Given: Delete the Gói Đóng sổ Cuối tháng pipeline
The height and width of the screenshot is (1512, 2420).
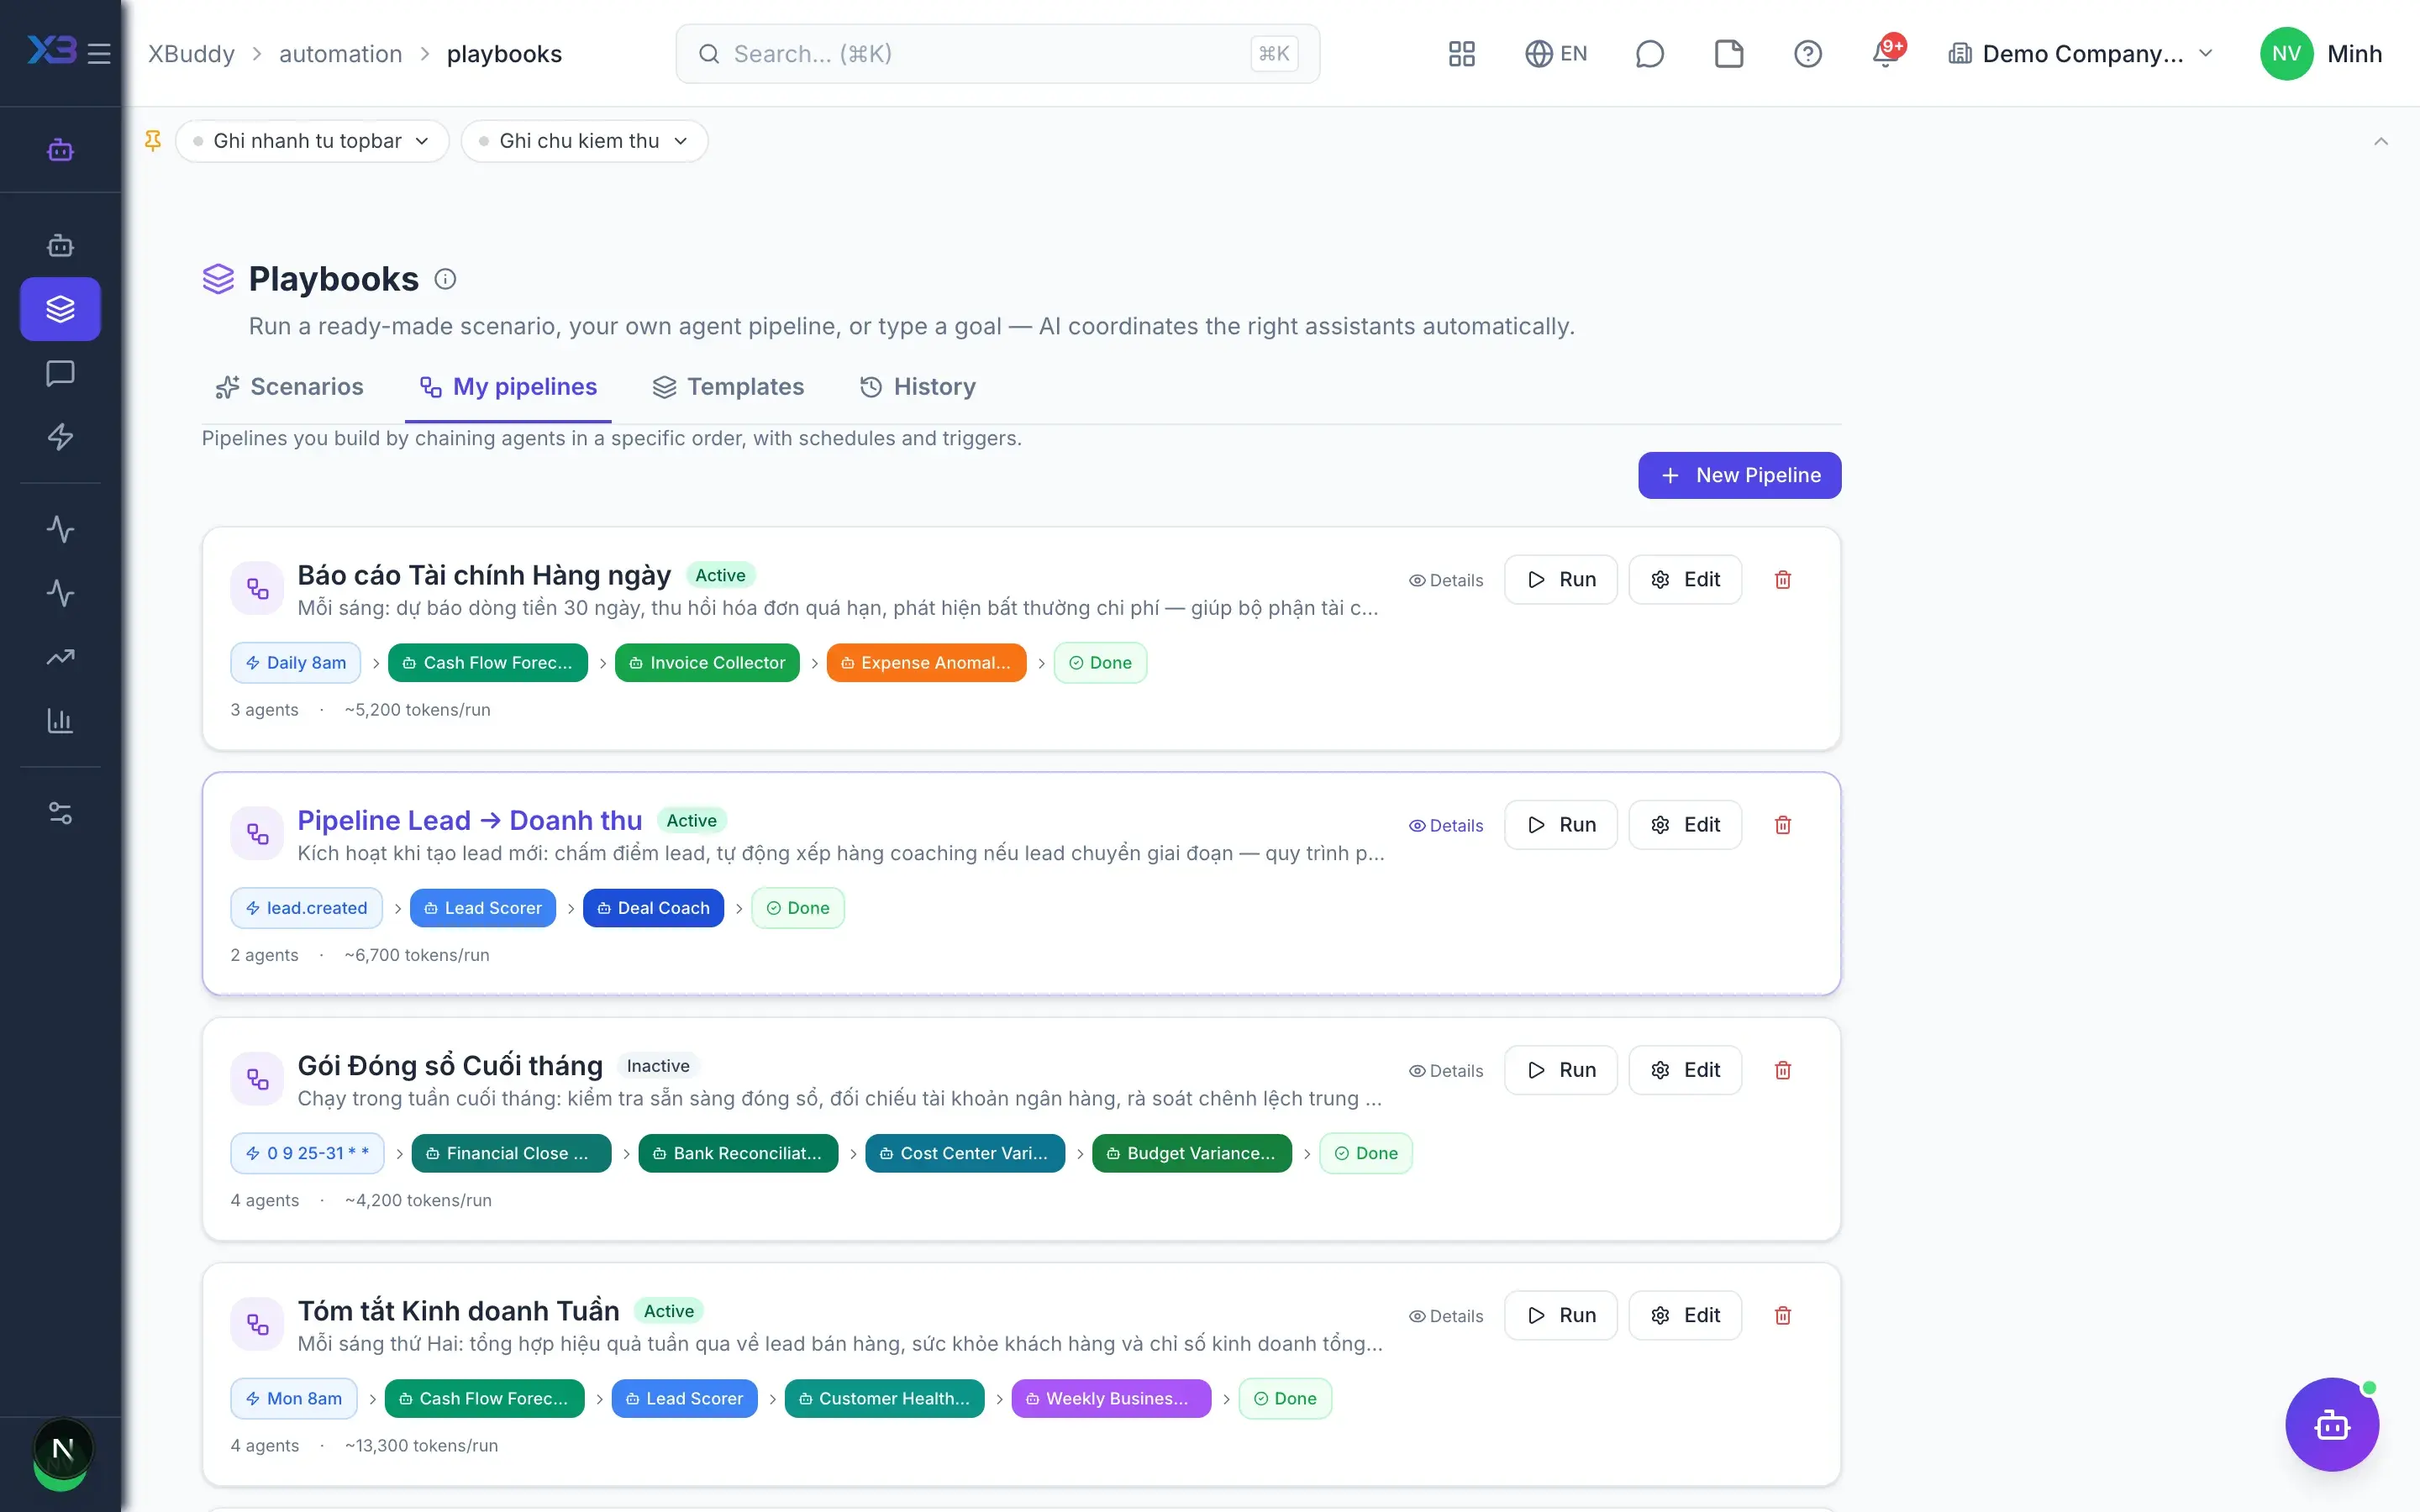Looking at the screenshot, I should pos(1782,1070).
